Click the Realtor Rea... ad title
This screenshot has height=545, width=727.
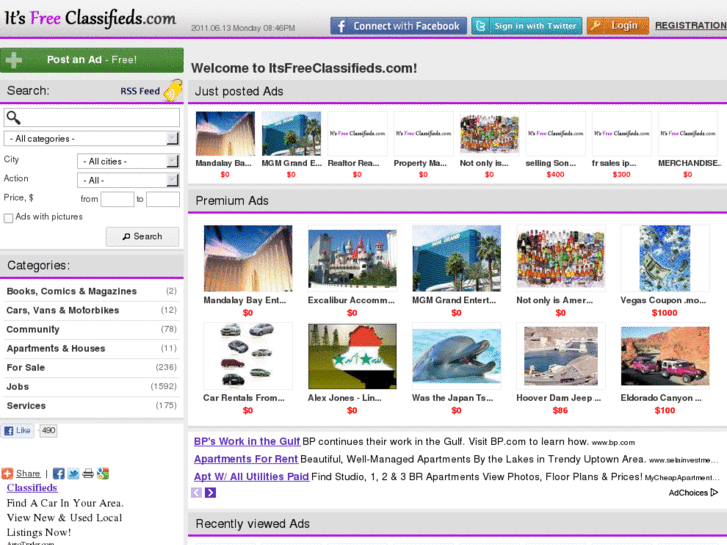click(353, 163)
